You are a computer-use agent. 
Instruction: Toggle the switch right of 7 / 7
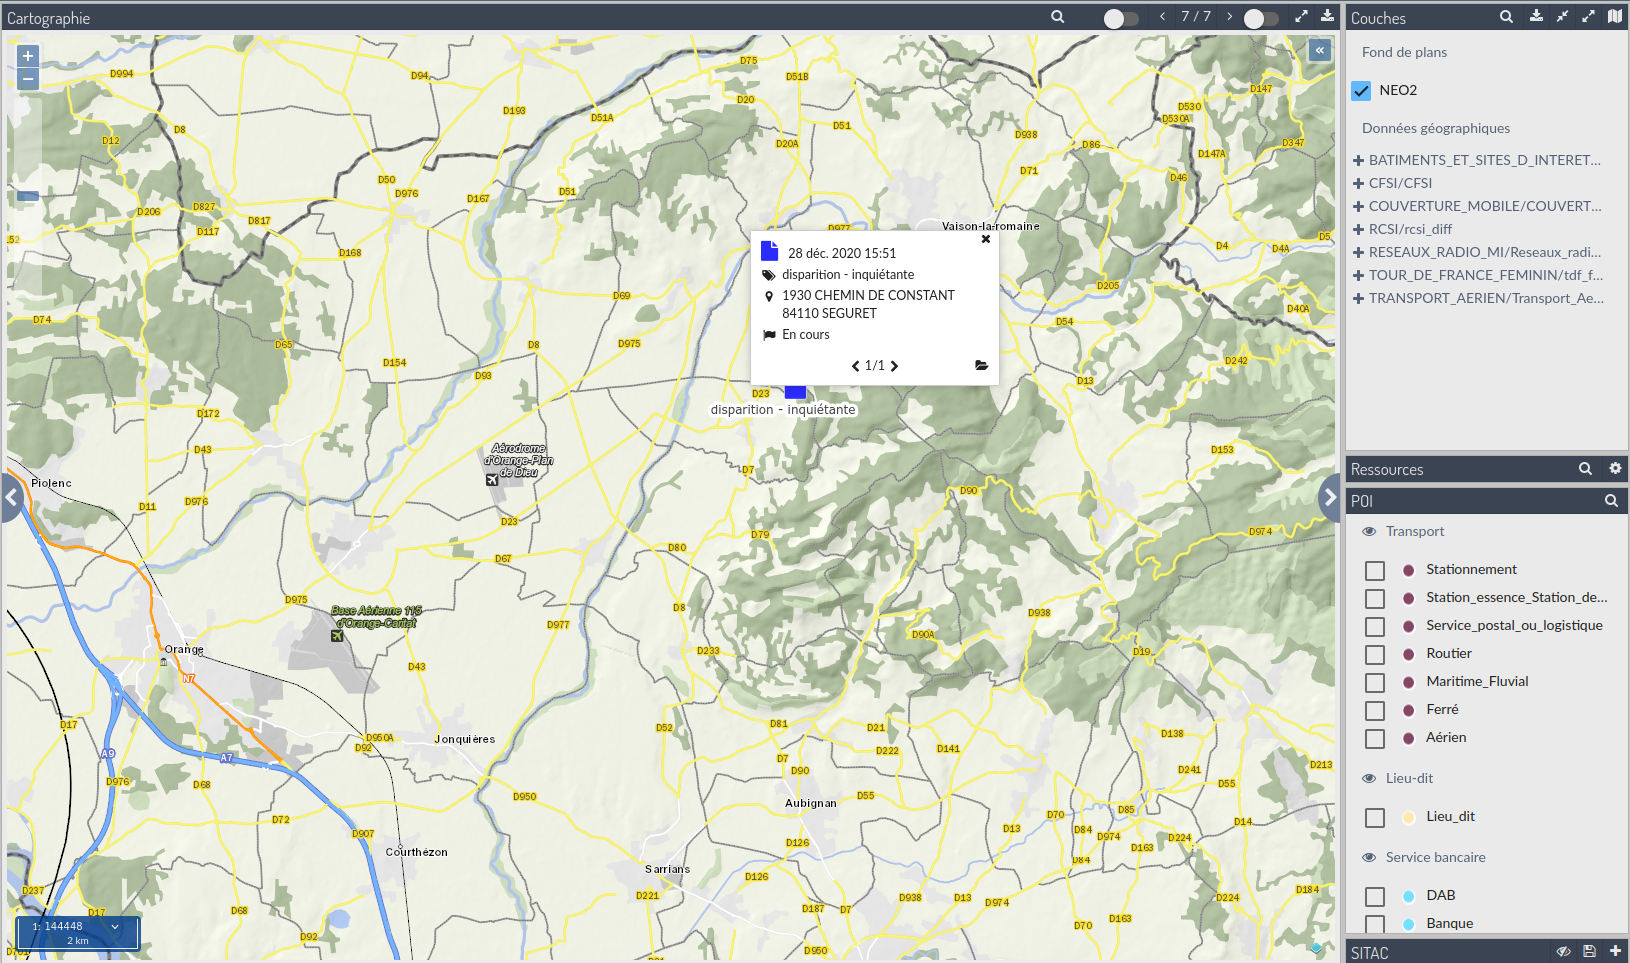click(x=1260, y=18)
